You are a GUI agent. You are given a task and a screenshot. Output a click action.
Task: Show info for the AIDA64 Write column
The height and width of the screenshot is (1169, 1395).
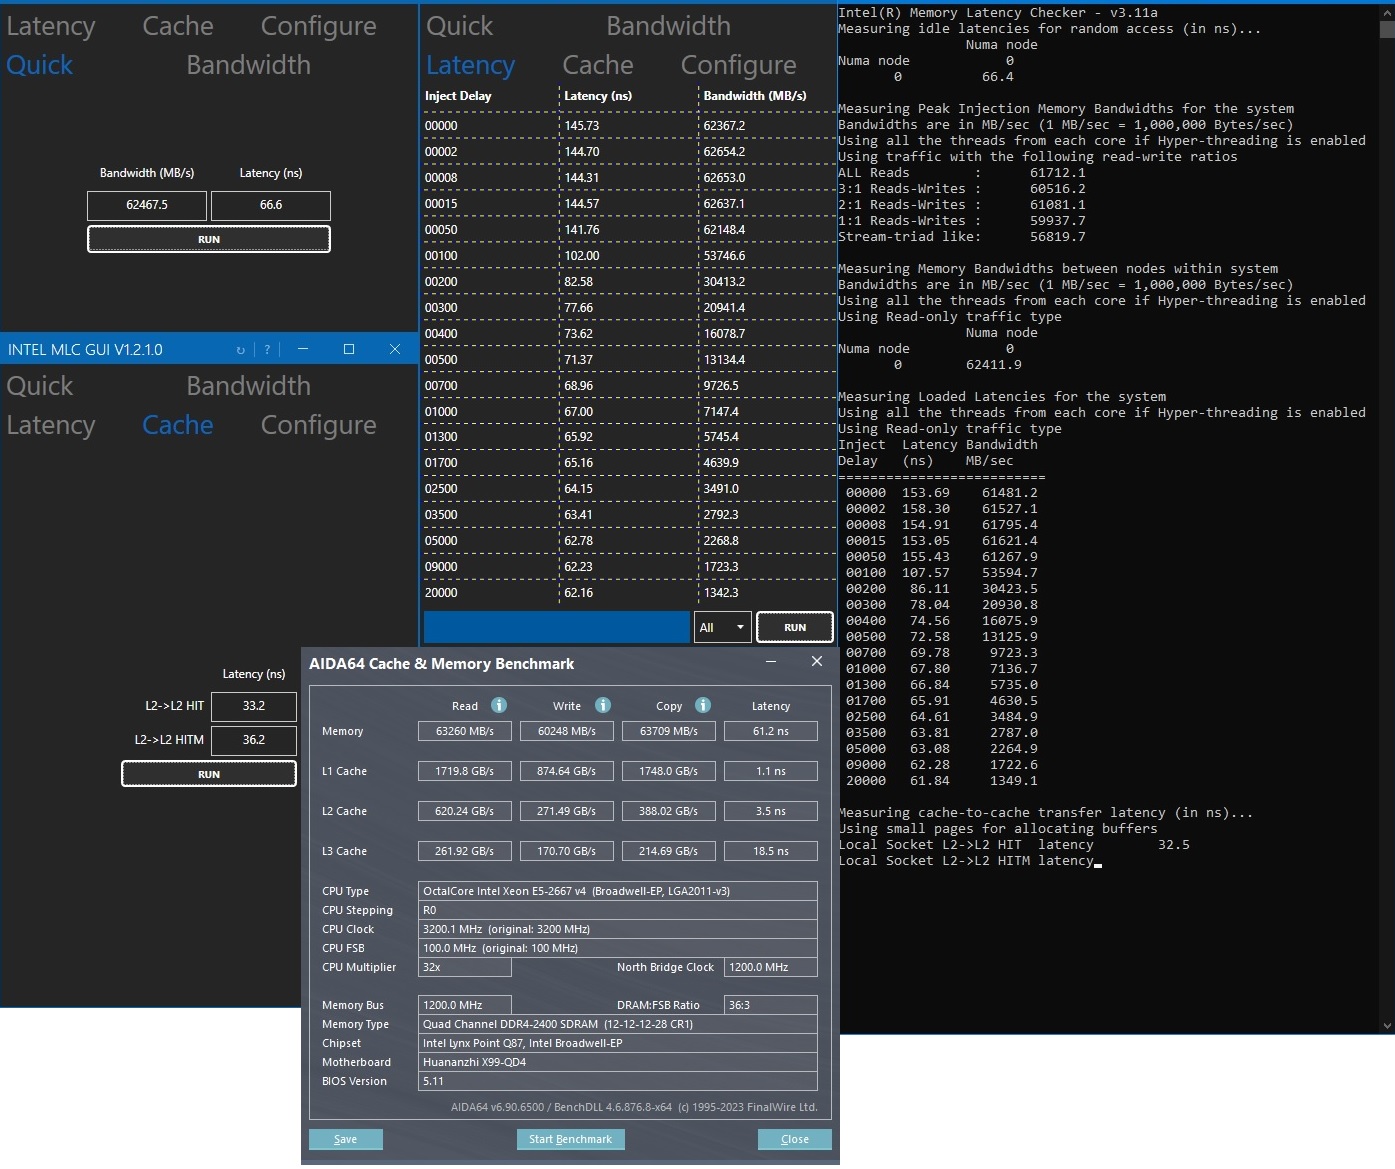[603, 705]
